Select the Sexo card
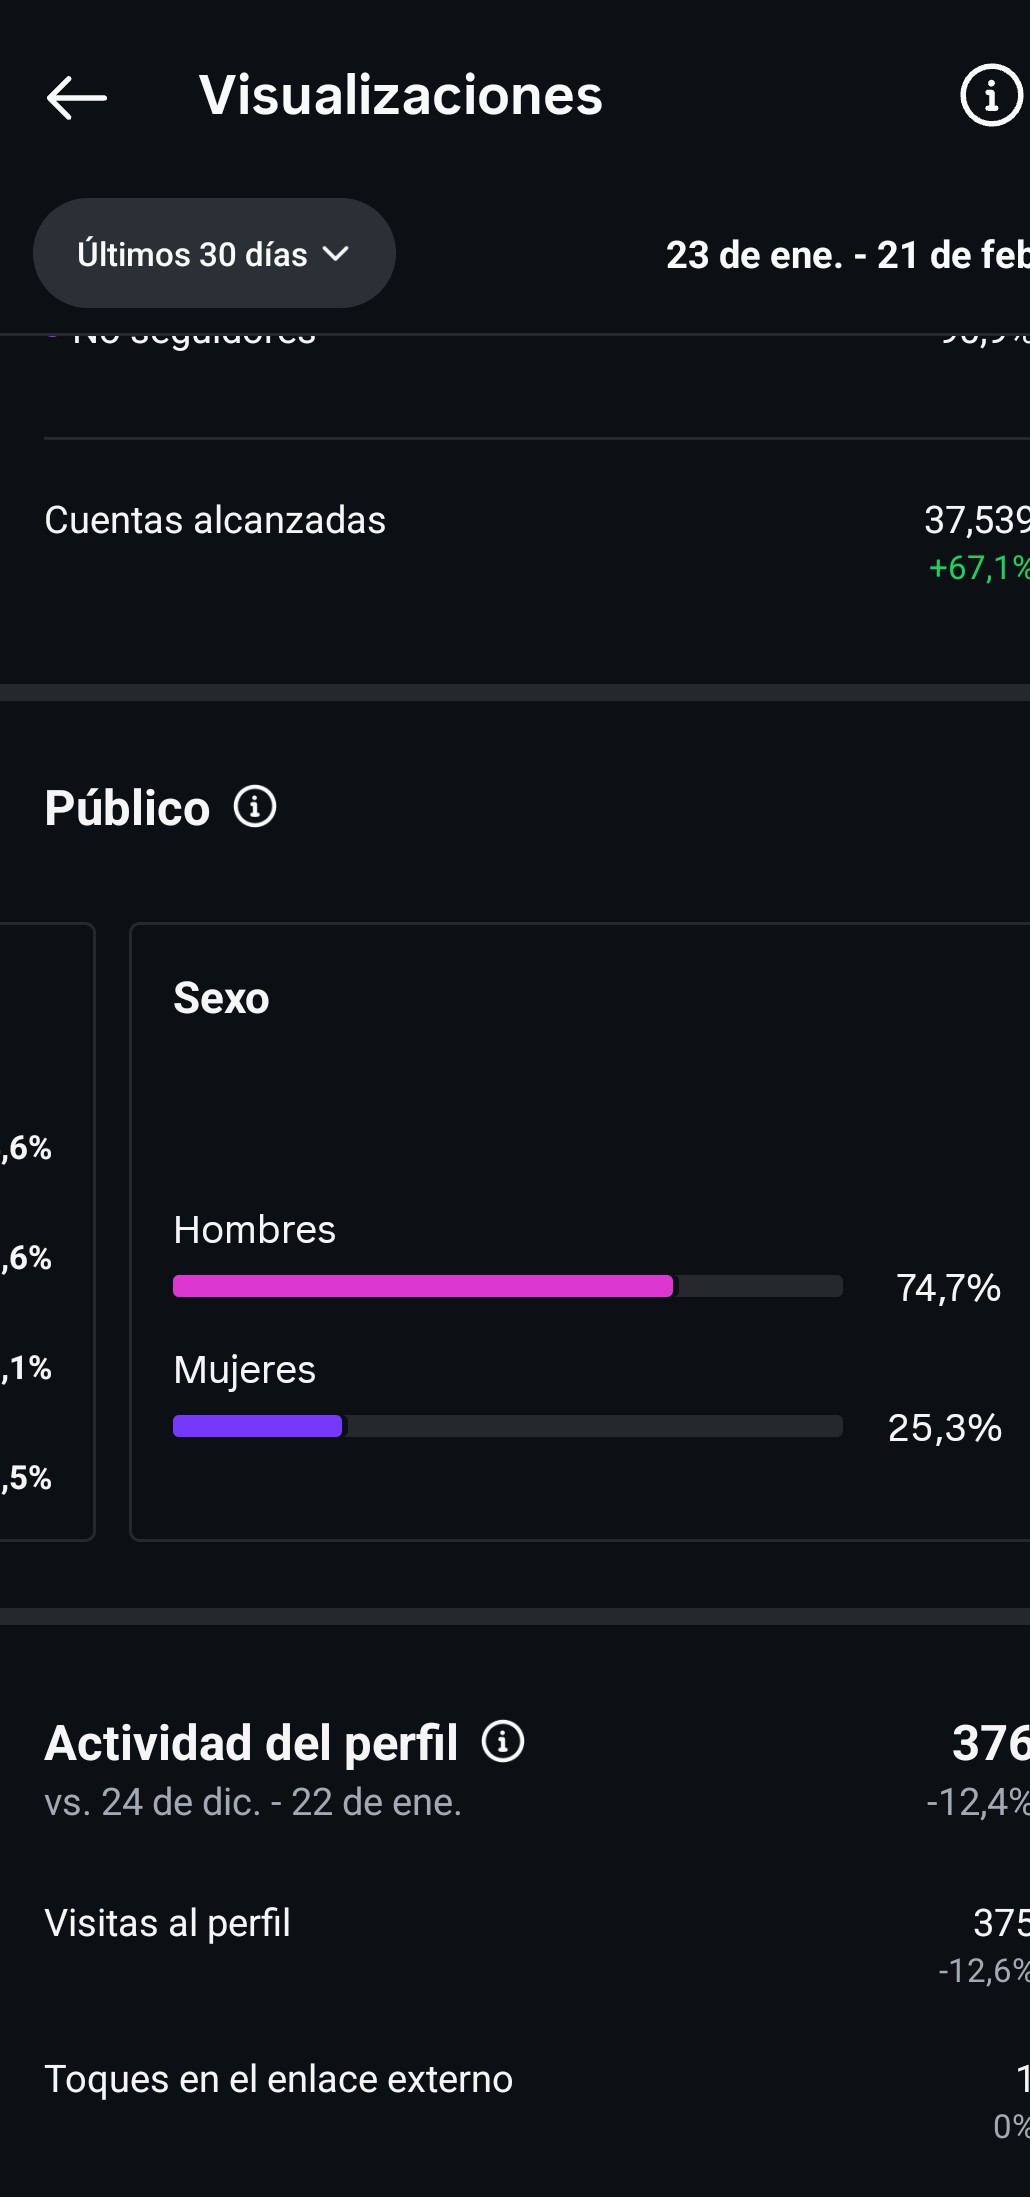1030x2197 pixels. 580,1050
